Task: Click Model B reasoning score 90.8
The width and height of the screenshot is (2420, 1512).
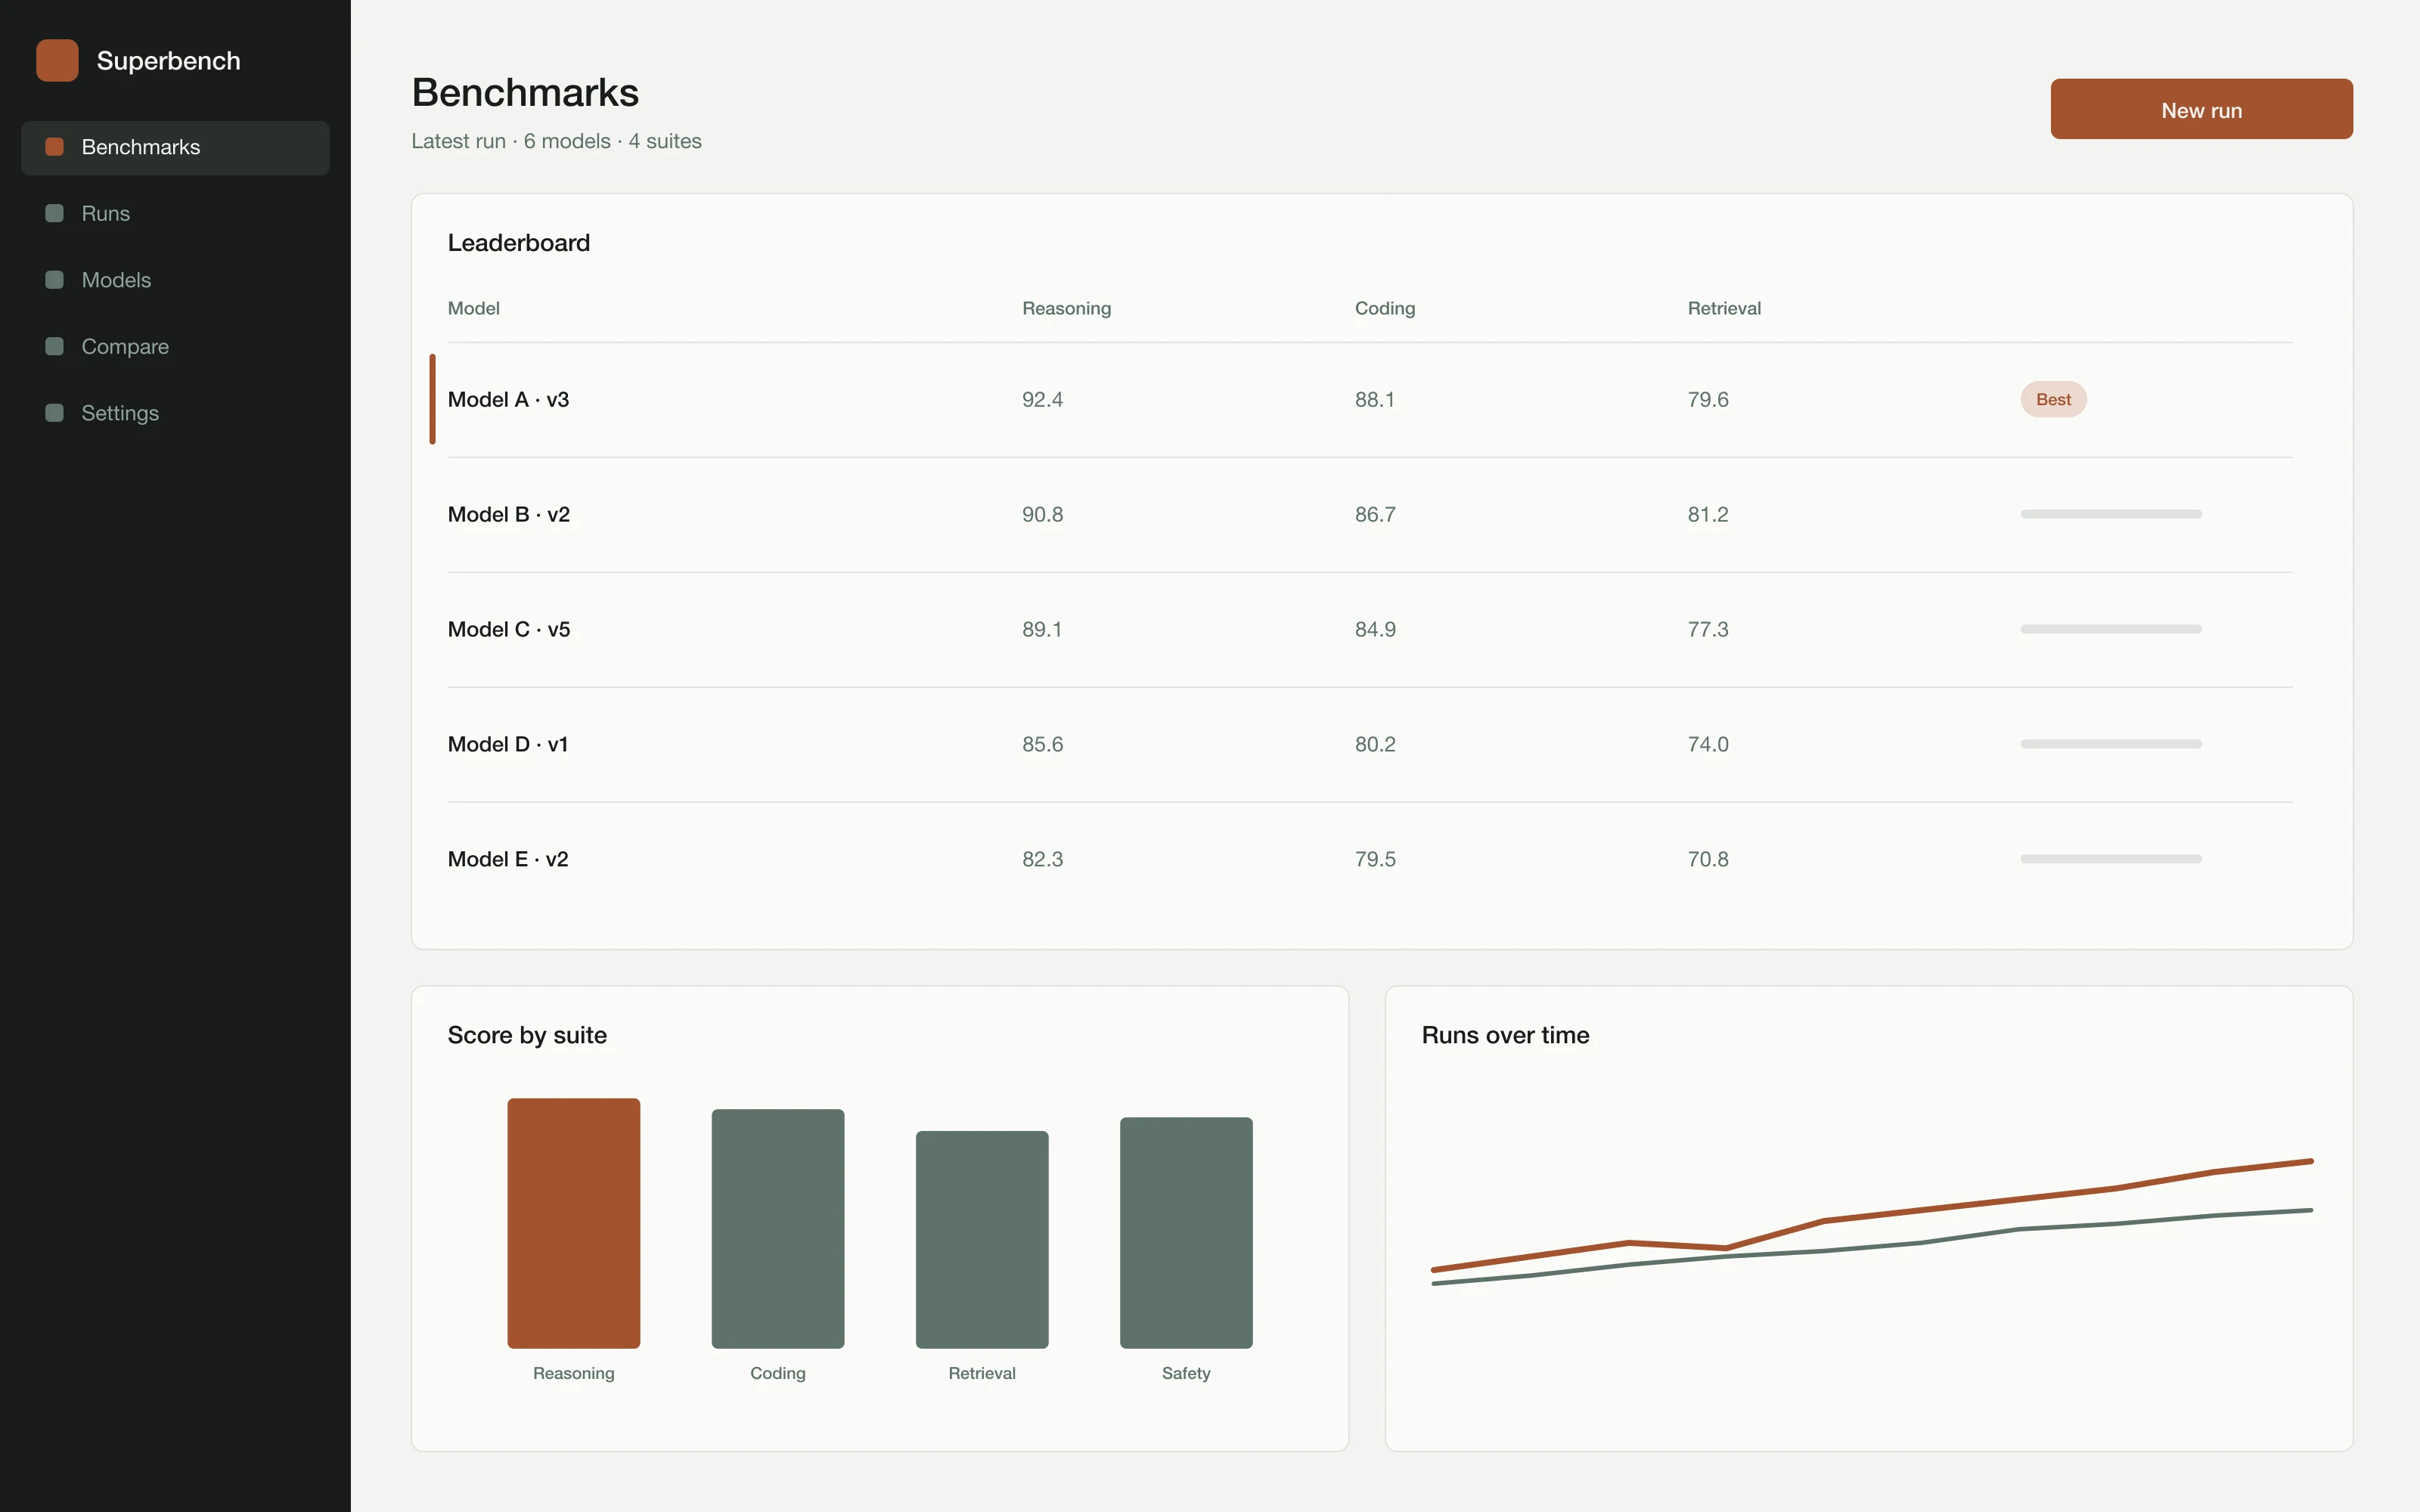Action: point(1042,514)
